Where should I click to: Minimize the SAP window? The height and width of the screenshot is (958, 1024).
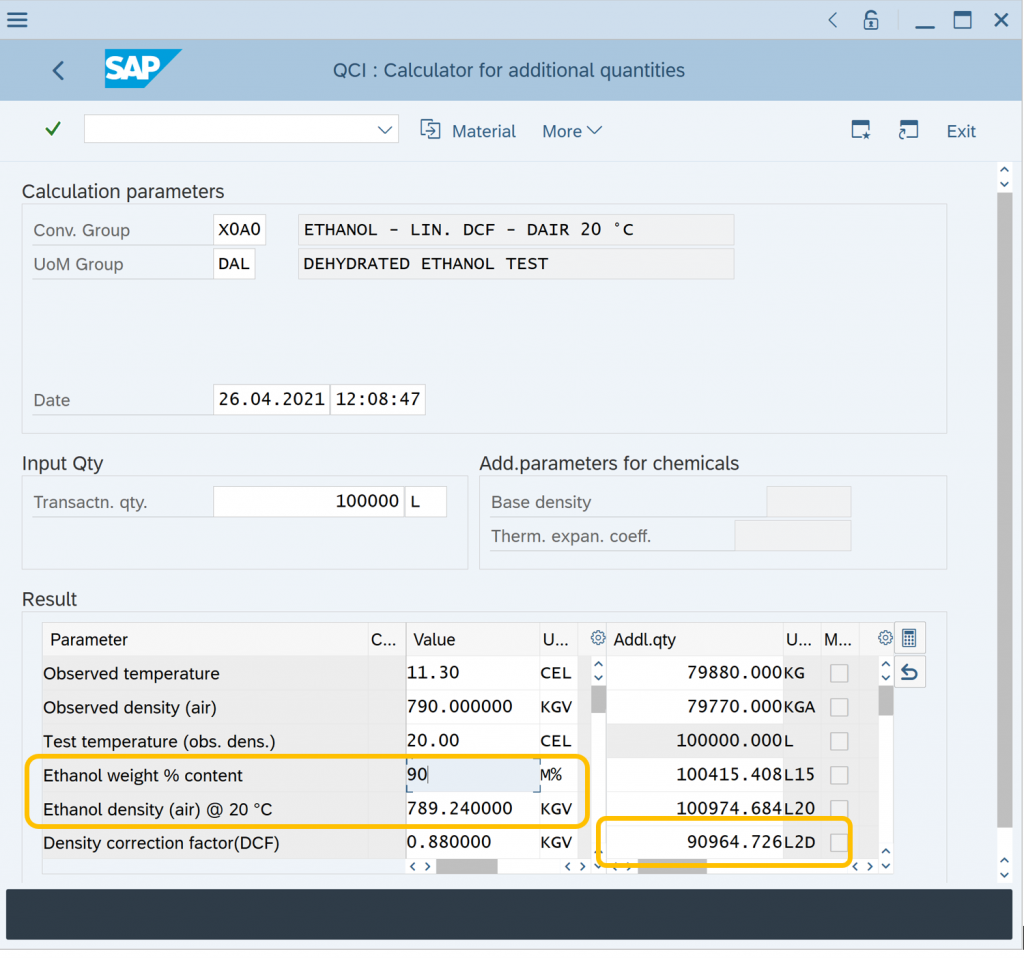click(x=925, y=25)
